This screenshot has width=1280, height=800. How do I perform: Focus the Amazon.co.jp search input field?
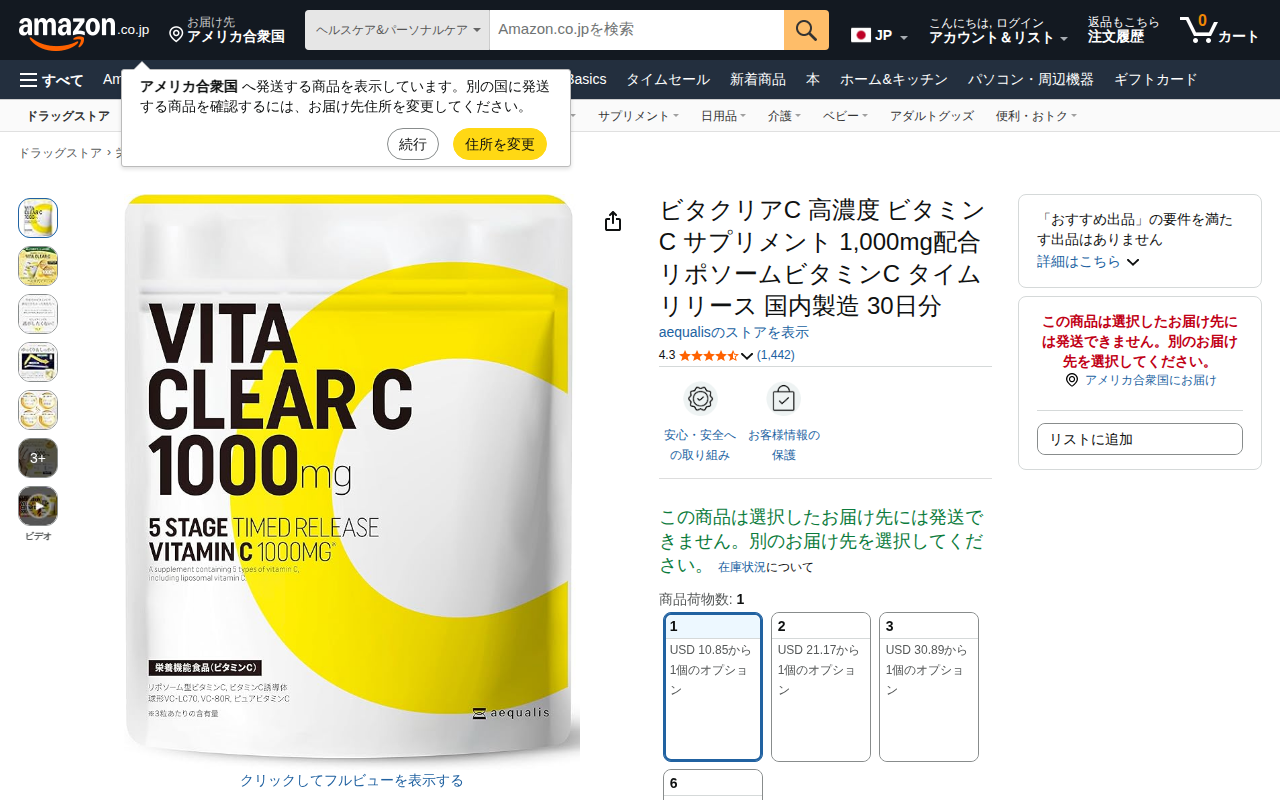click(637, 30)
